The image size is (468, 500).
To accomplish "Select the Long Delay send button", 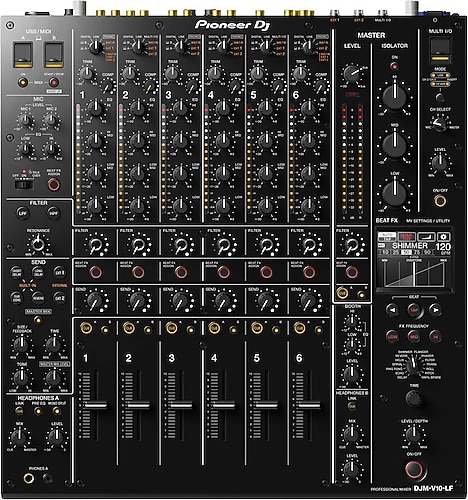I will click(38, 272).
